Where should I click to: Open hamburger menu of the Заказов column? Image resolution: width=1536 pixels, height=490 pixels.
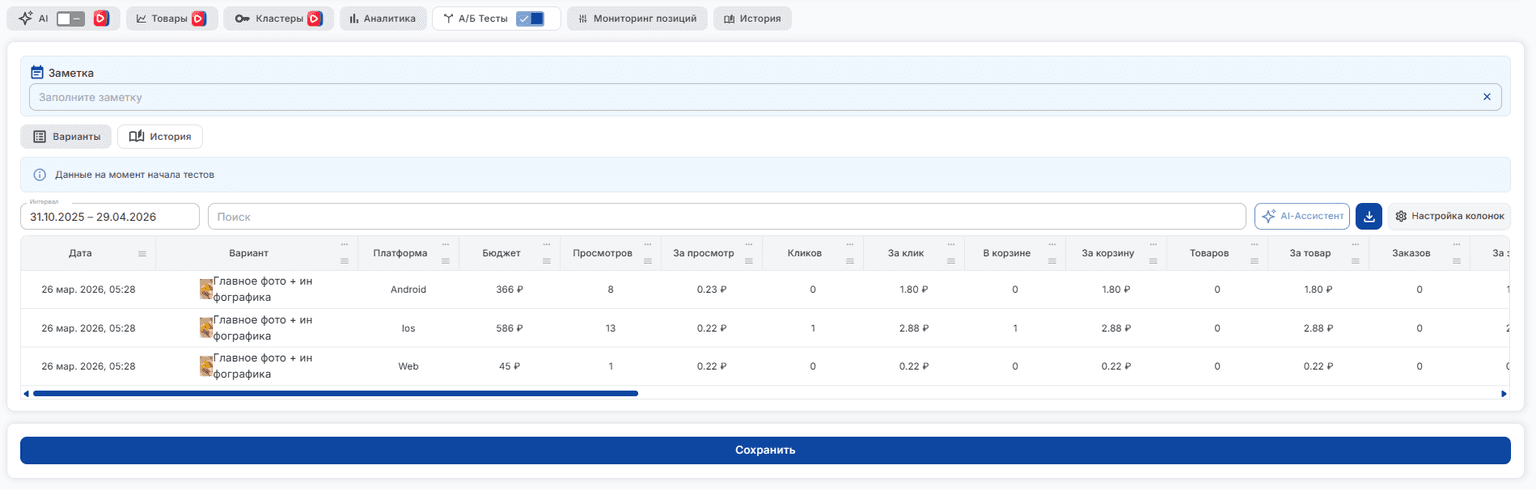(1457, 261)
